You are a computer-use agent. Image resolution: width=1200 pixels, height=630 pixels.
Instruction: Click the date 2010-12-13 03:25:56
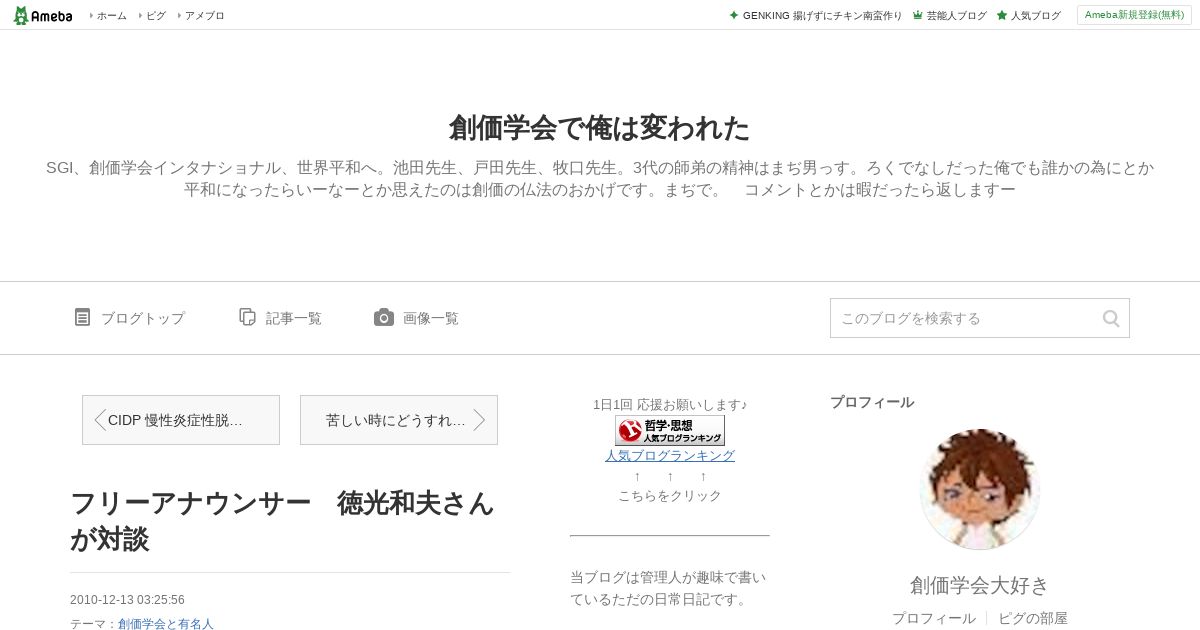[127, 600]
